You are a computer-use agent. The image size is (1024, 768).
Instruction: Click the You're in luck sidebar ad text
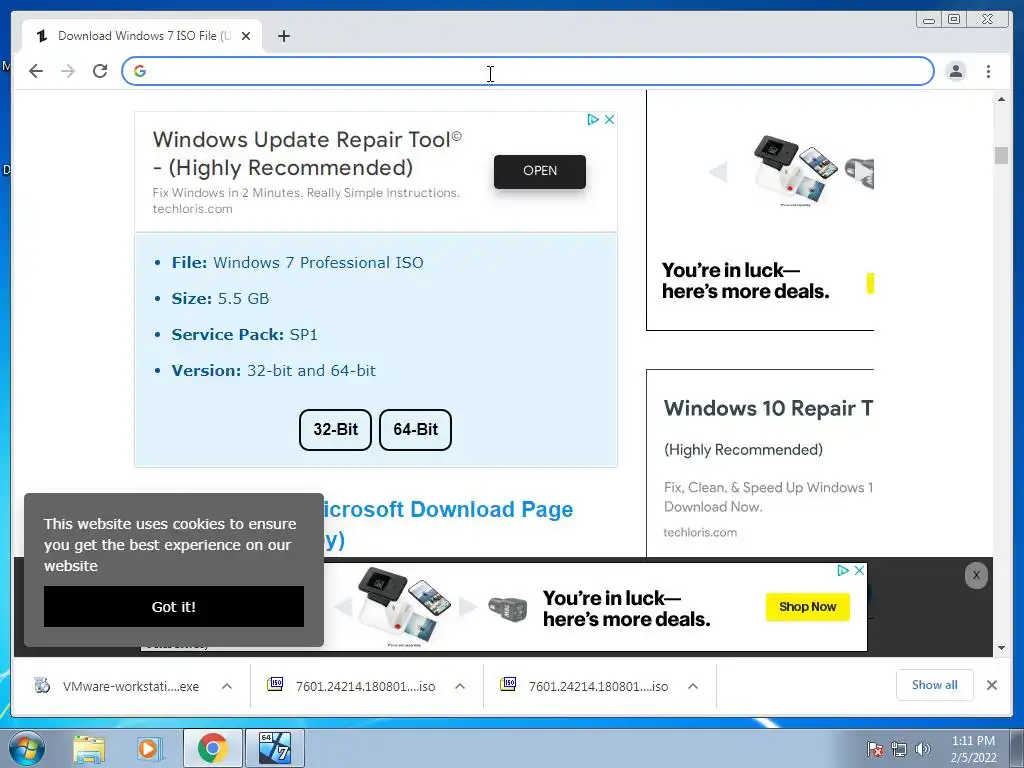pyautogui.click(x=745, y=281)
